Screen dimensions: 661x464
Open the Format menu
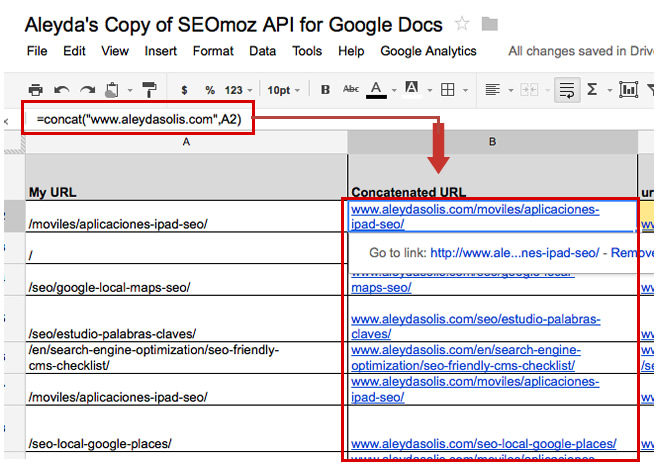[x=213, y=51]
